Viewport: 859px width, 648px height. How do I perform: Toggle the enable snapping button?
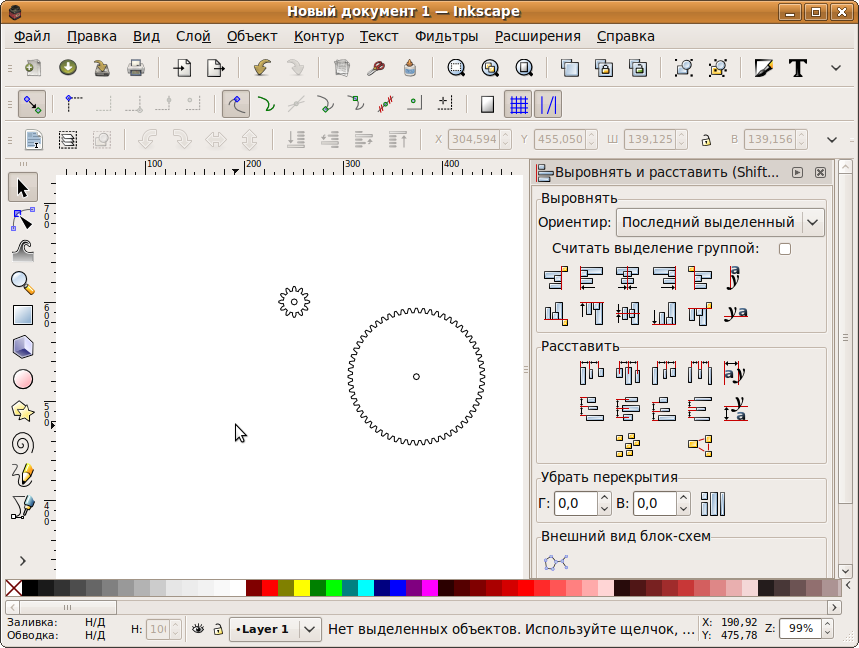click(32, 104)
